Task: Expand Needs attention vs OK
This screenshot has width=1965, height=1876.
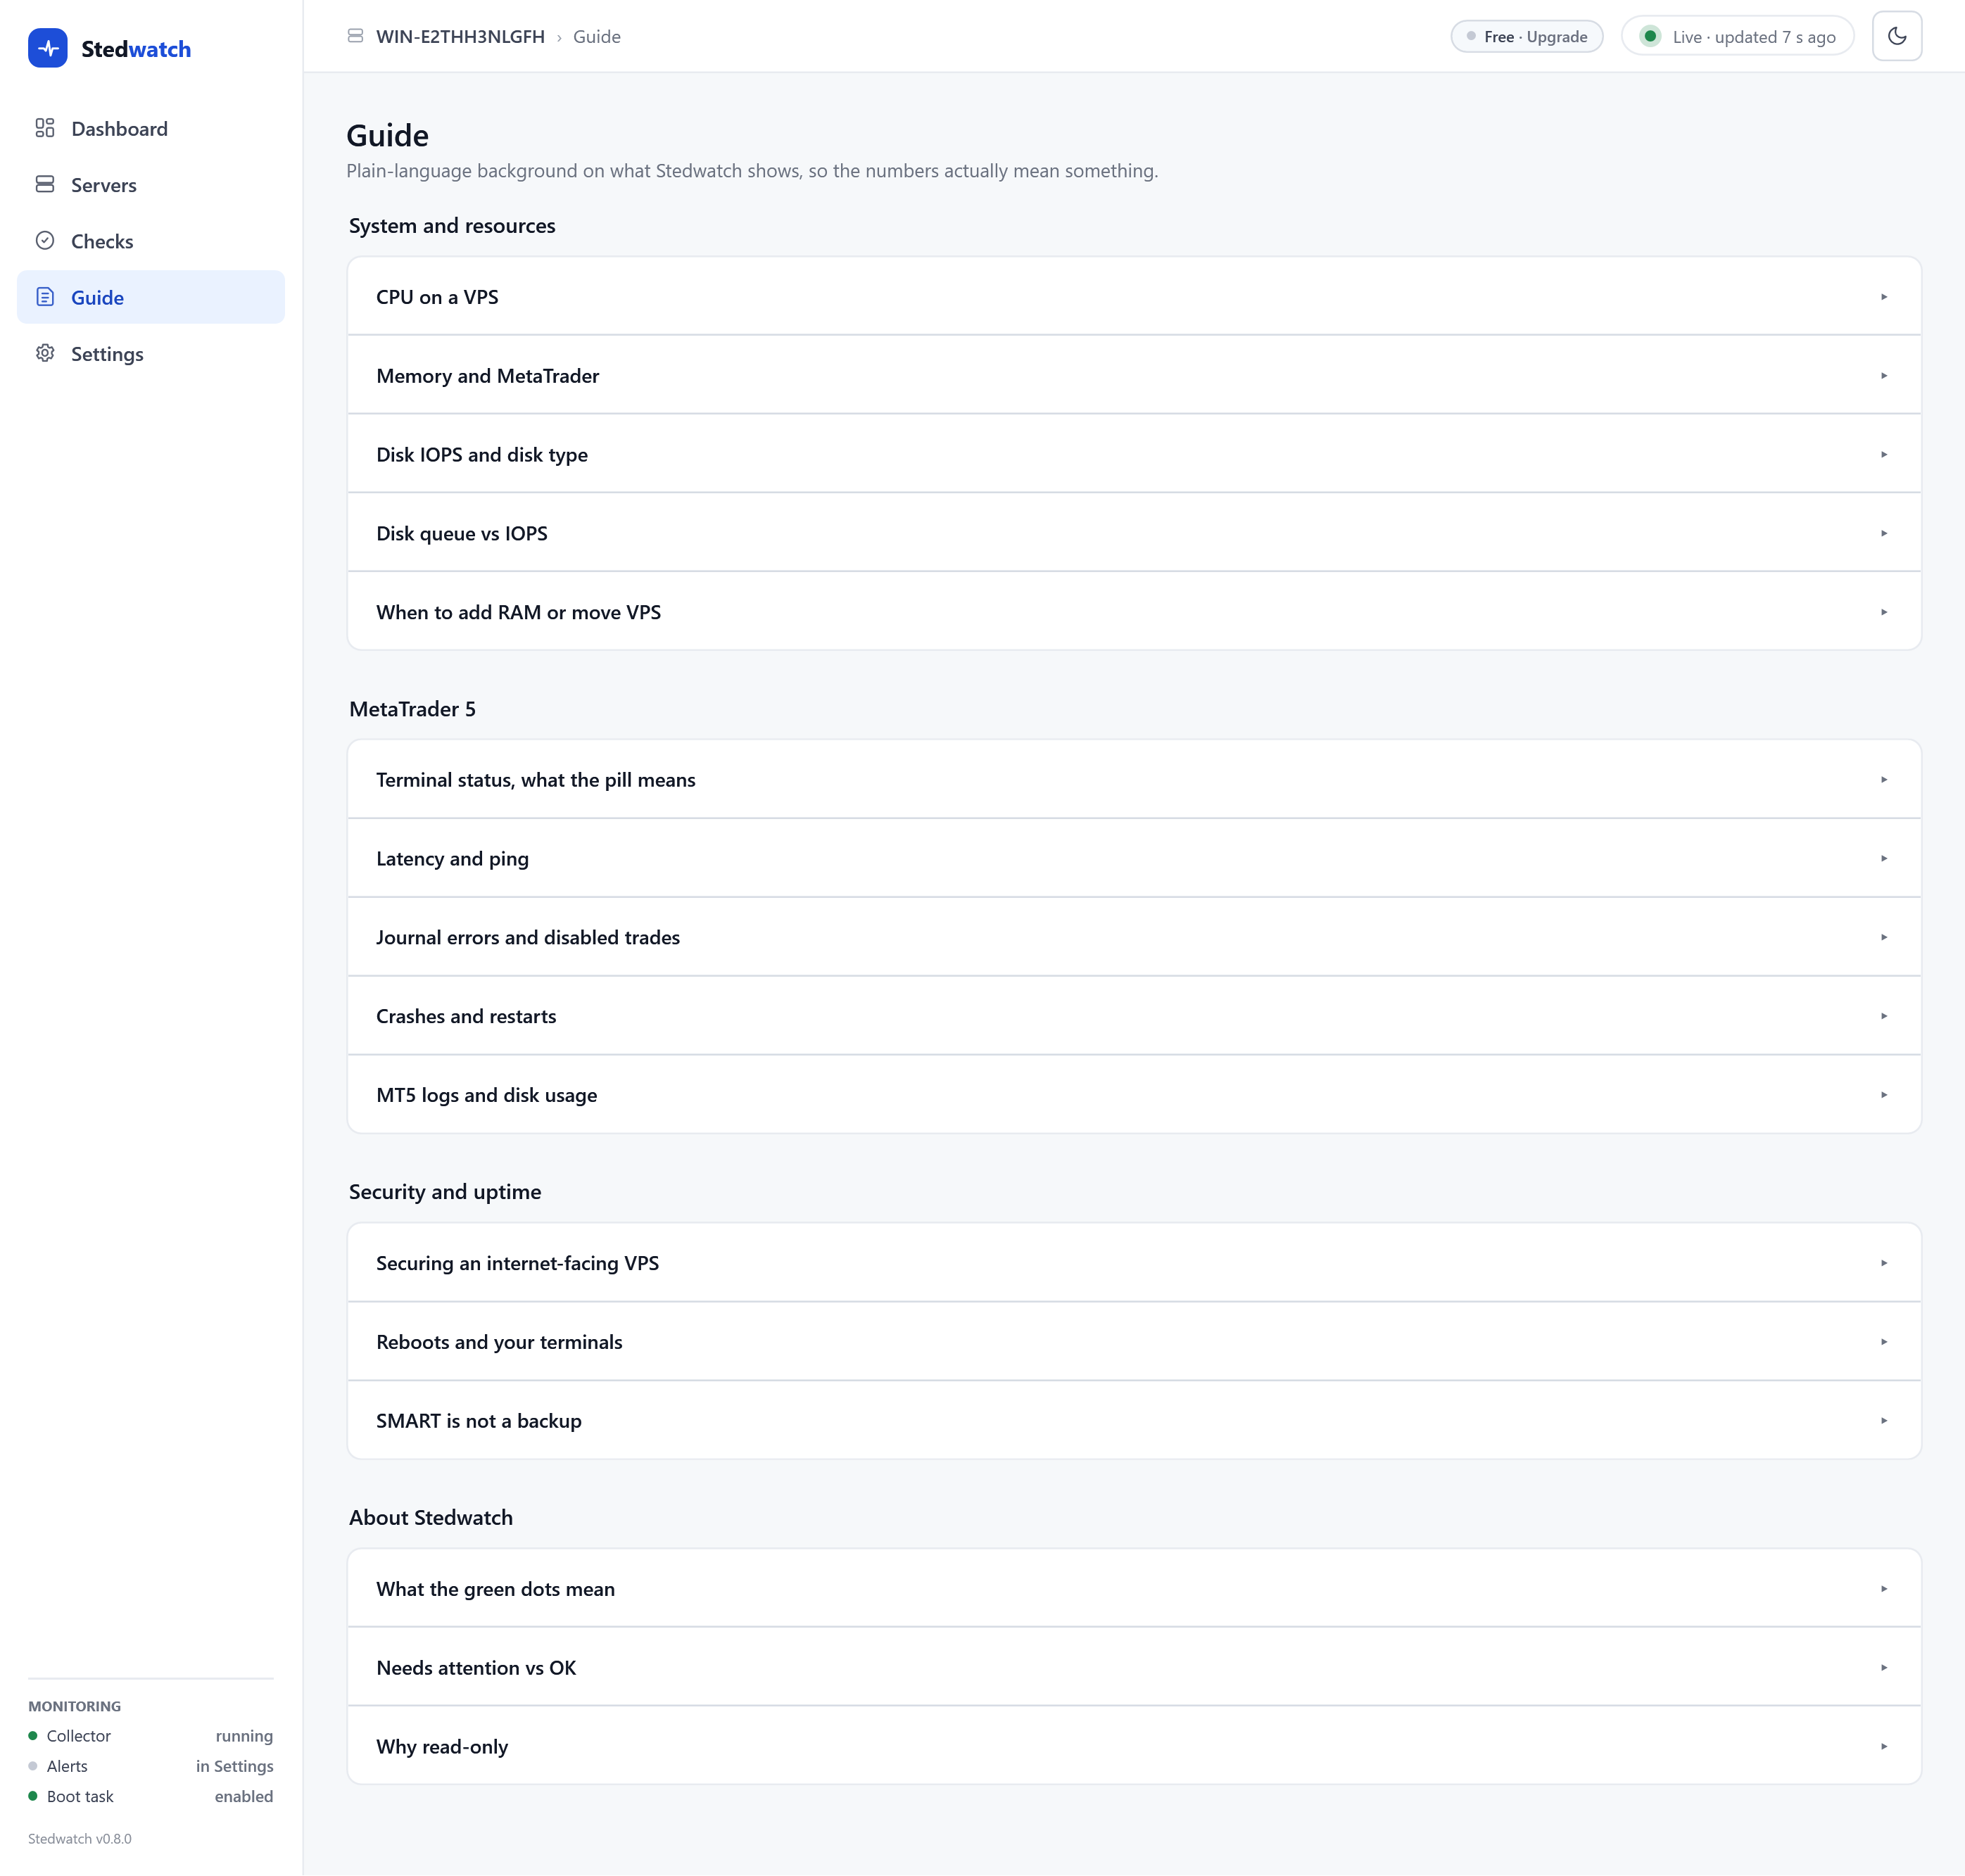Action: (x=1134, y=1667)
